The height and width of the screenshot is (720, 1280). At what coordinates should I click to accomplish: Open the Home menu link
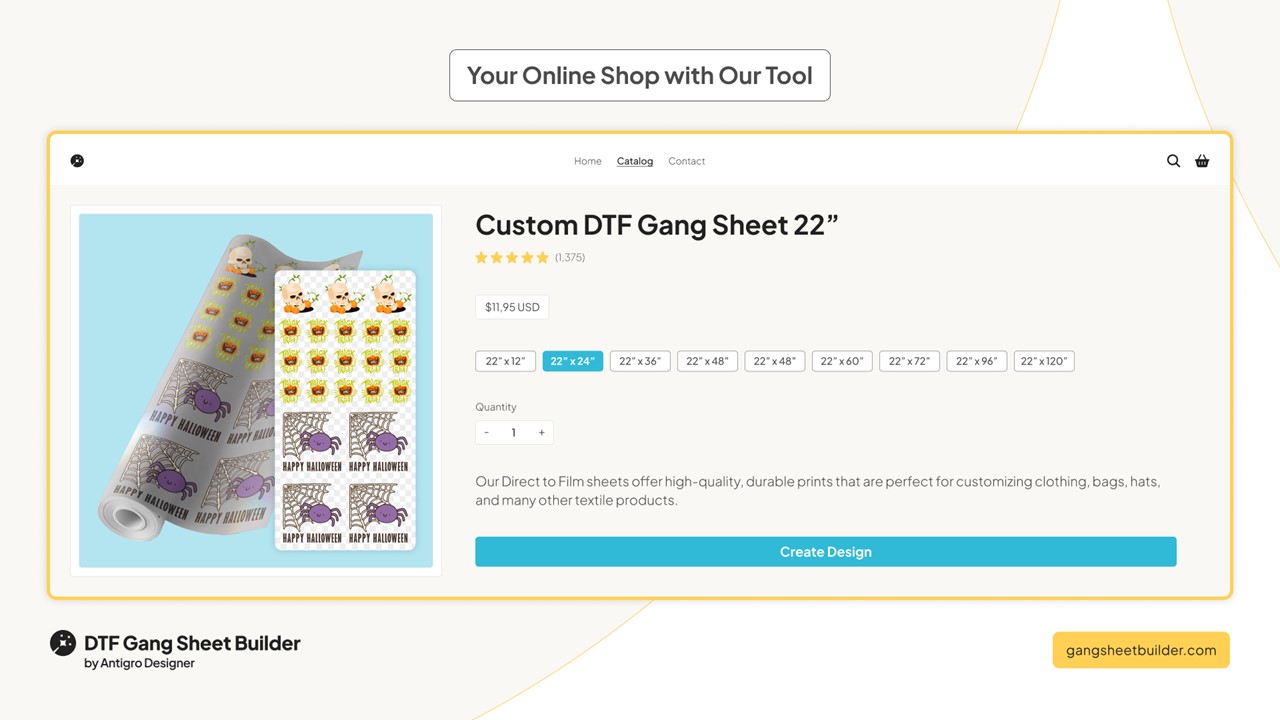pos(588,161)
